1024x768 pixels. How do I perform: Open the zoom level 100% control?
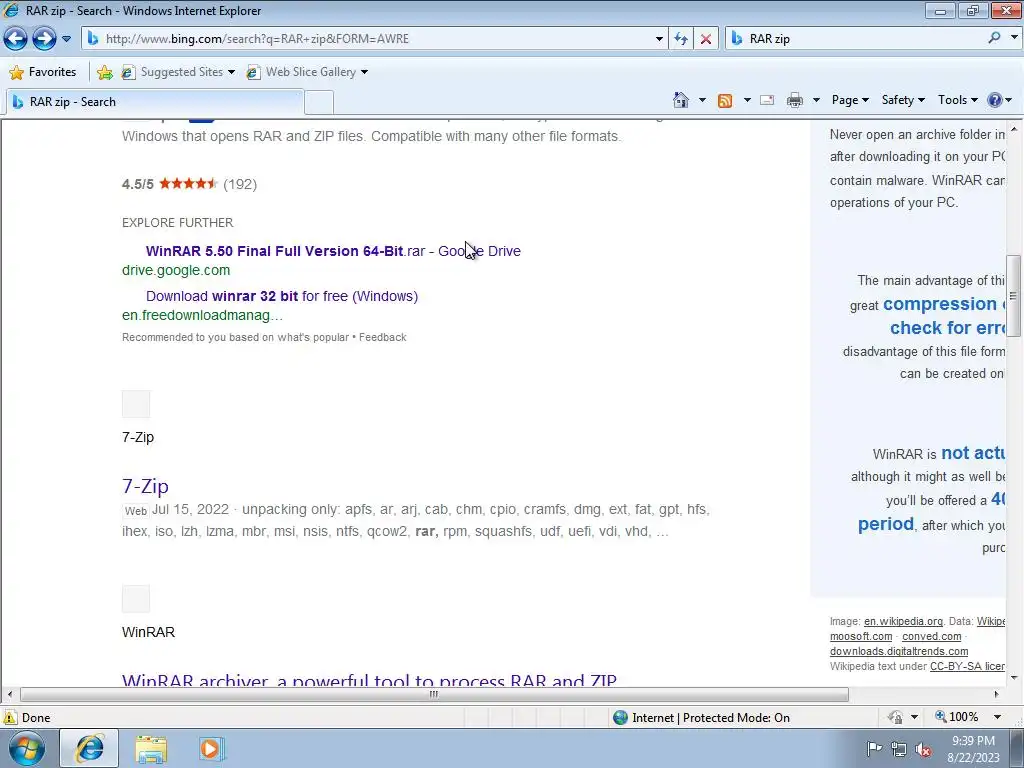956,717
